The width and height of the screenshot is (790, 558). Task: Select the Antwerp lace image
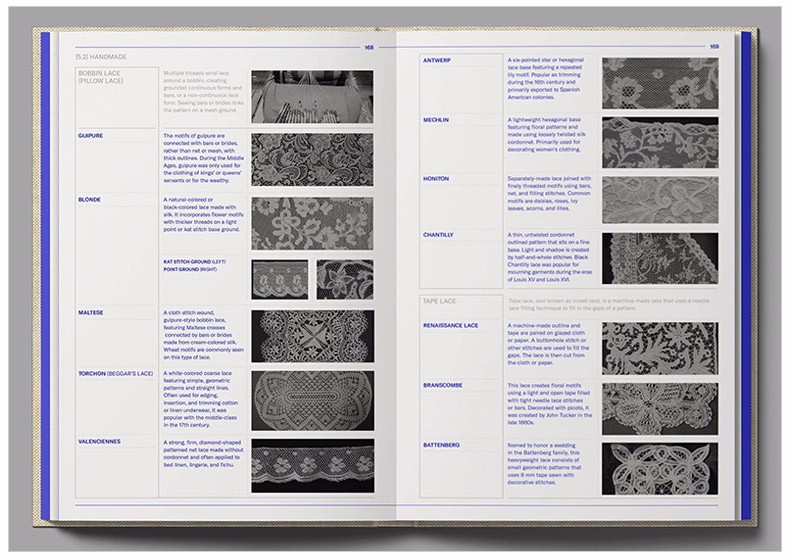point(659,82)
